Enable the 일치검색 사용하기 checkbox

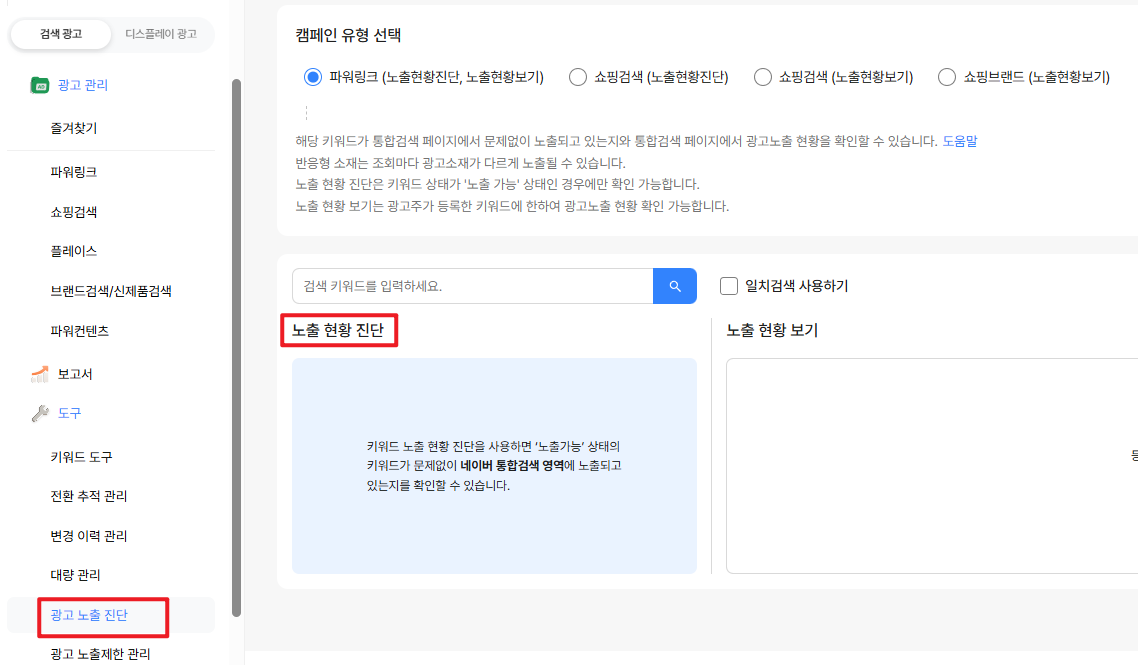click(729, 286)
